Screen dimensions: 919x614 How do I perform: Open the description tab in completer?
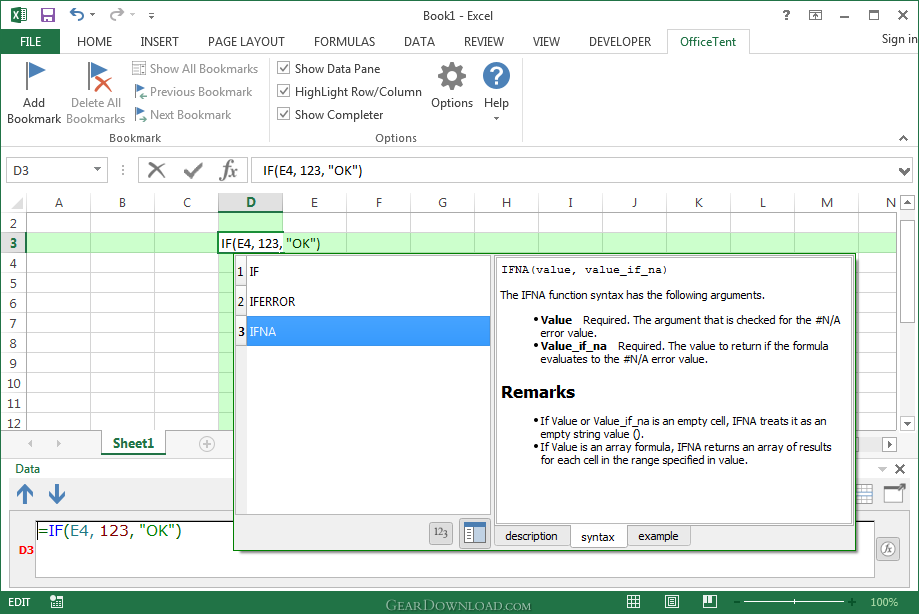point(531,536)
